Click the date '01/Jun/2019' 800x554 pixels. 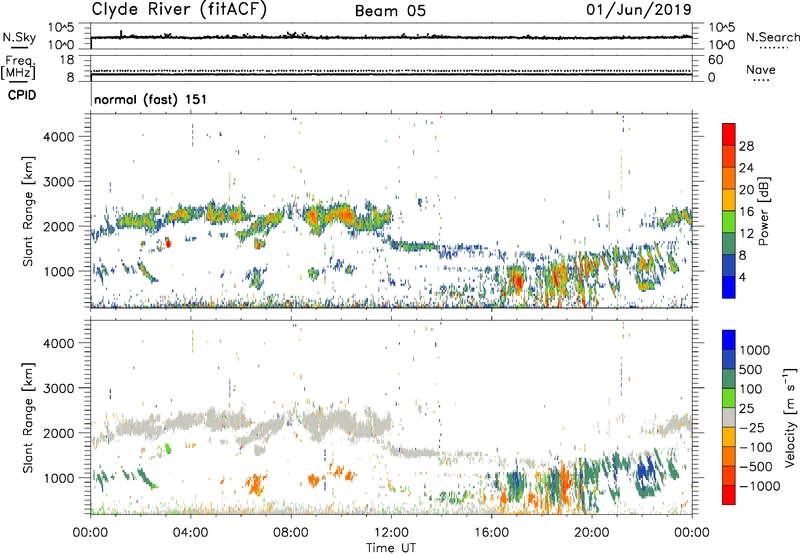(x=639, y=9)
